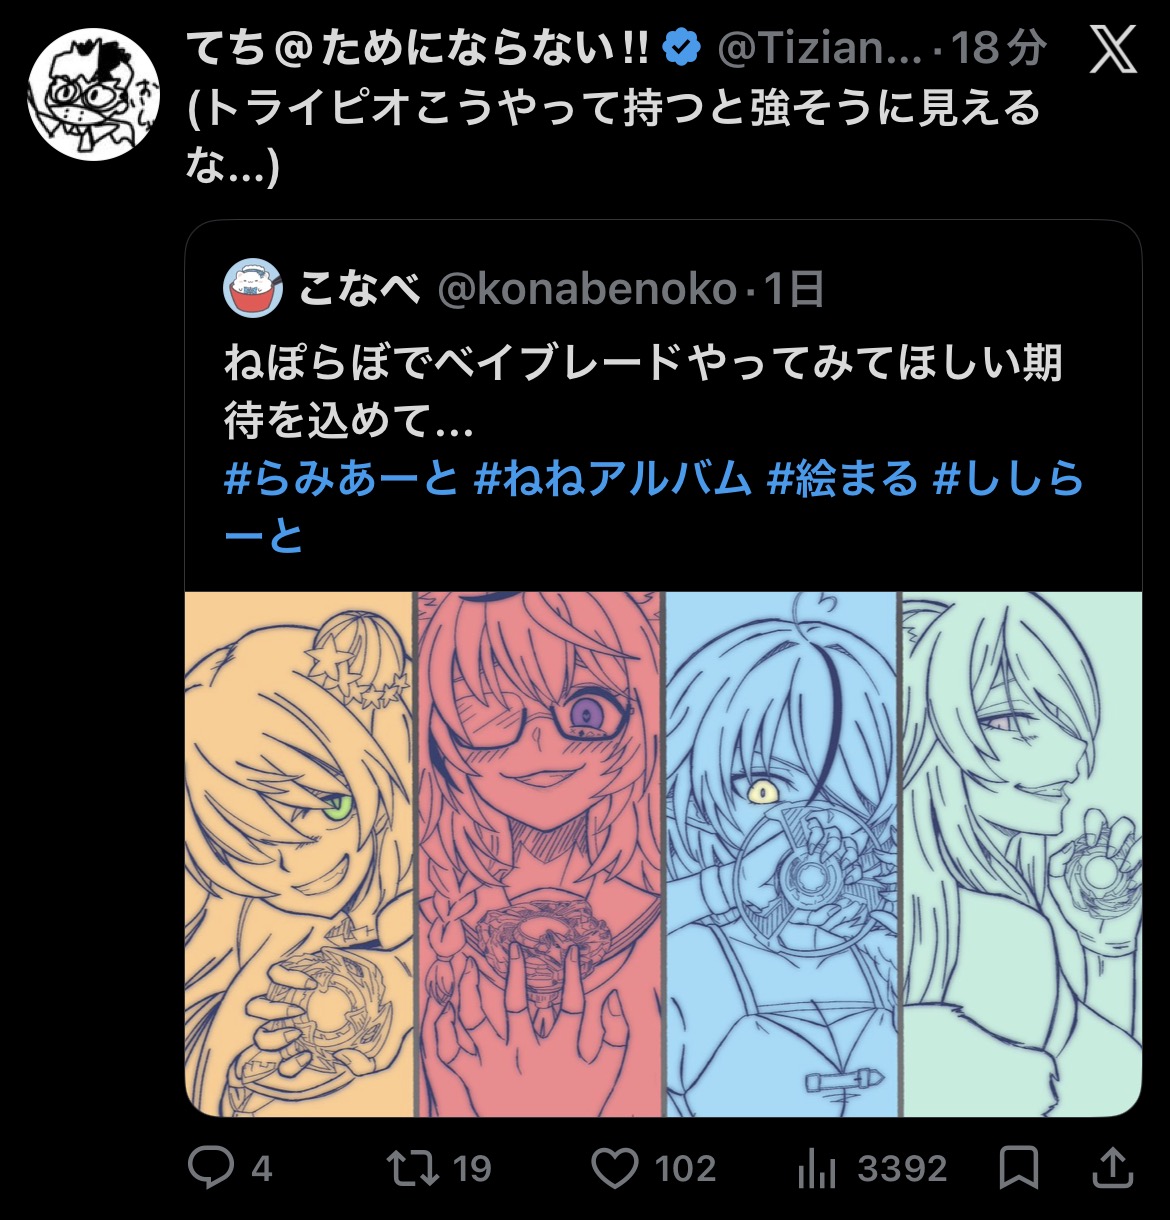Open the orange panel blonde character artwork
This screenshot has height=1220, width=1170.
(299, 854)
